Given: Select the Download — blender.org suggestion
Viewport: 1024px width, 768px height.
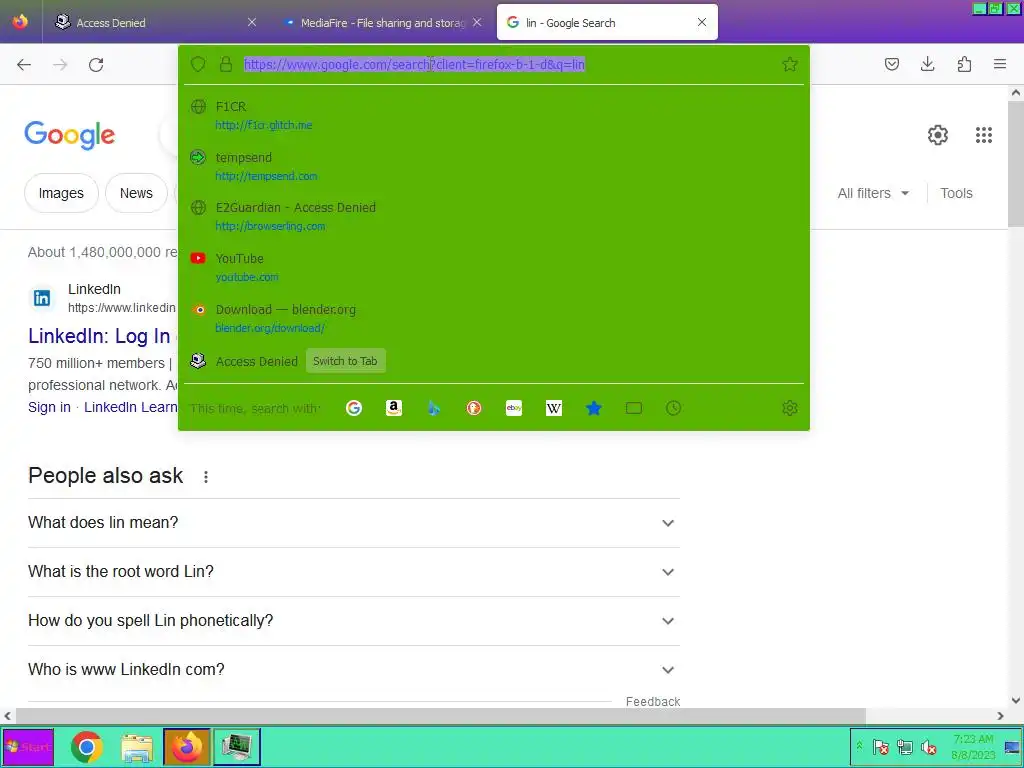Looking at the screenshot, I should 494,319.
